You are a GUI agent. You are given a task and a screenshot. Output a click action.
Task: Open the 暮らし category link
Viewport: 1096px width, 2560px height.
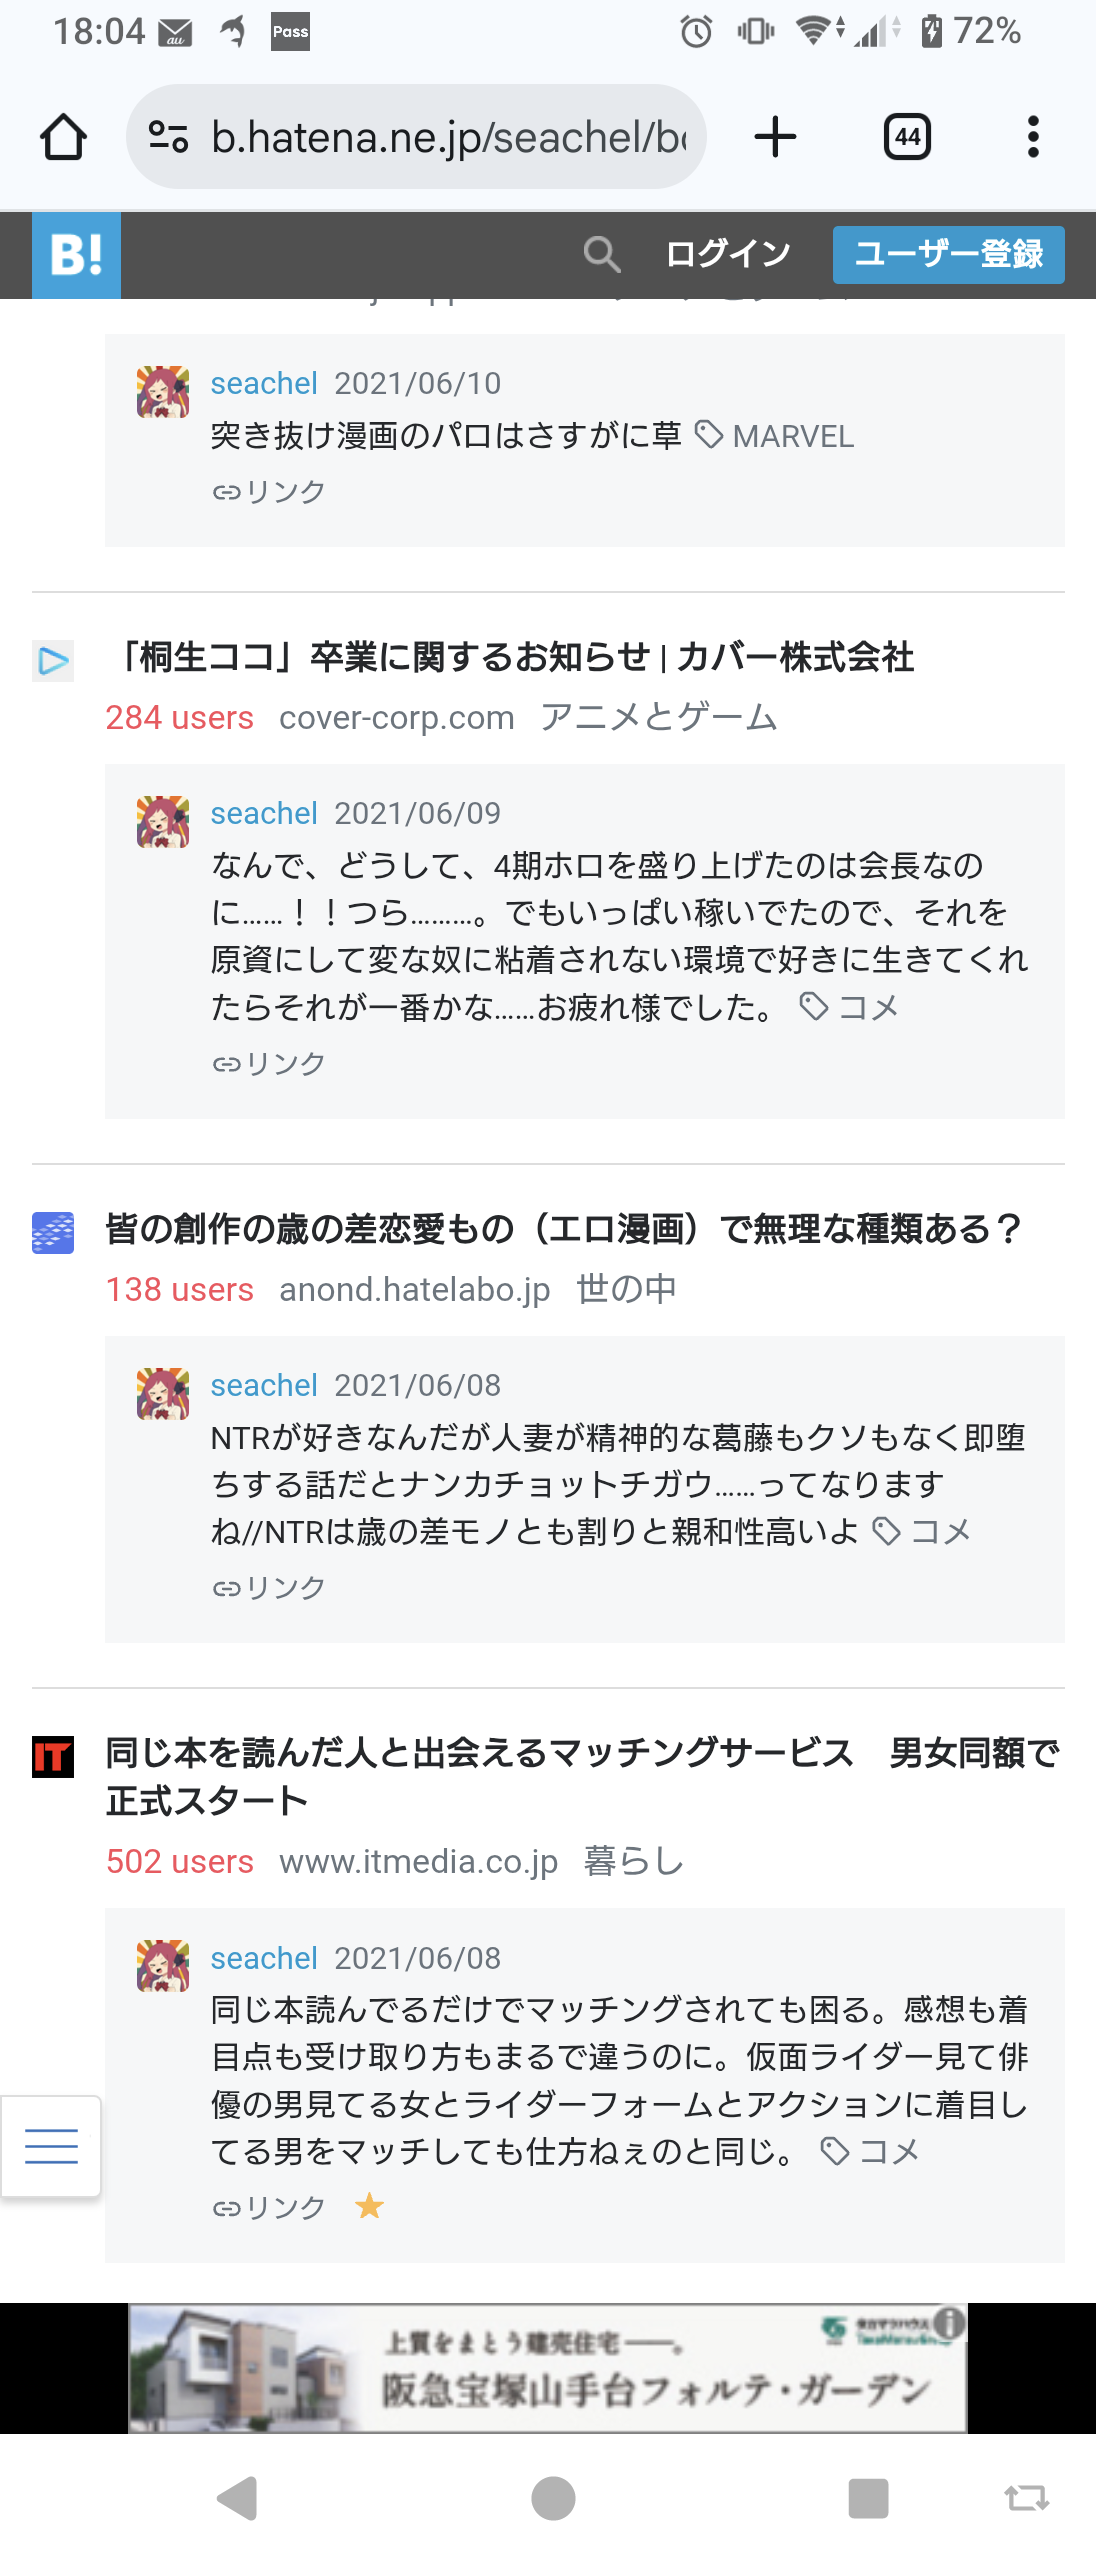[x=634, y=1862]
